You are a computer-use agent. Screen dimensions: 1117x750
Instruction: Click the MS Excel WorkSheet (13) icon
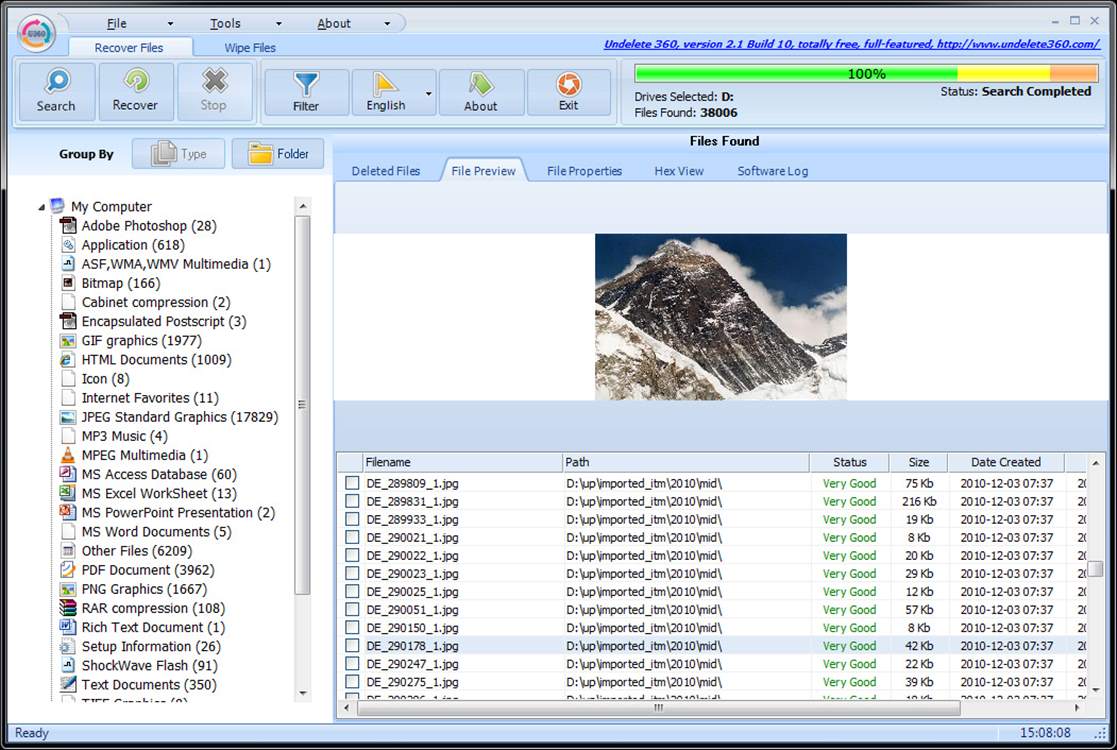[68, 494]
